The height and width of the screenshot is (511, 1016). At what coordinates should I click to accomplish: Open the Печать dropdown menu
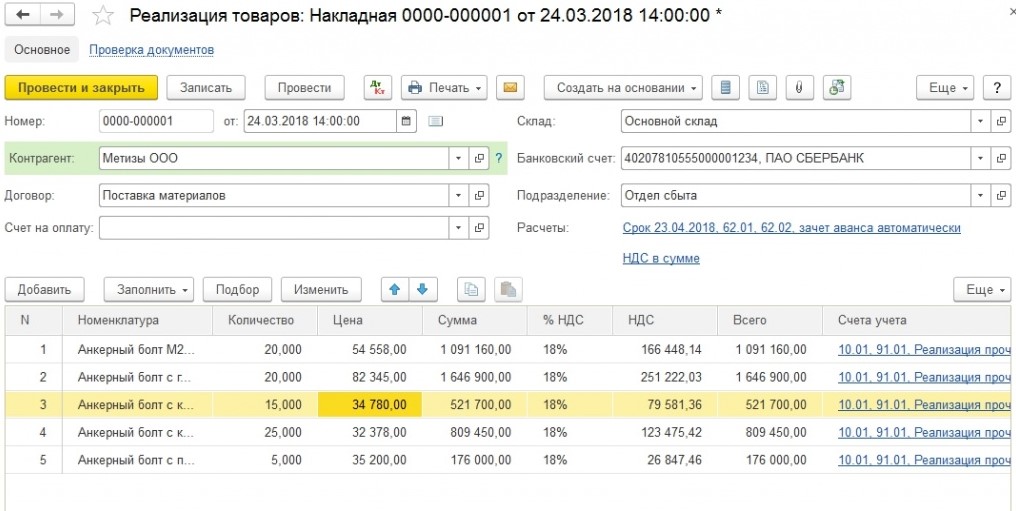click(x=444, y=88)
